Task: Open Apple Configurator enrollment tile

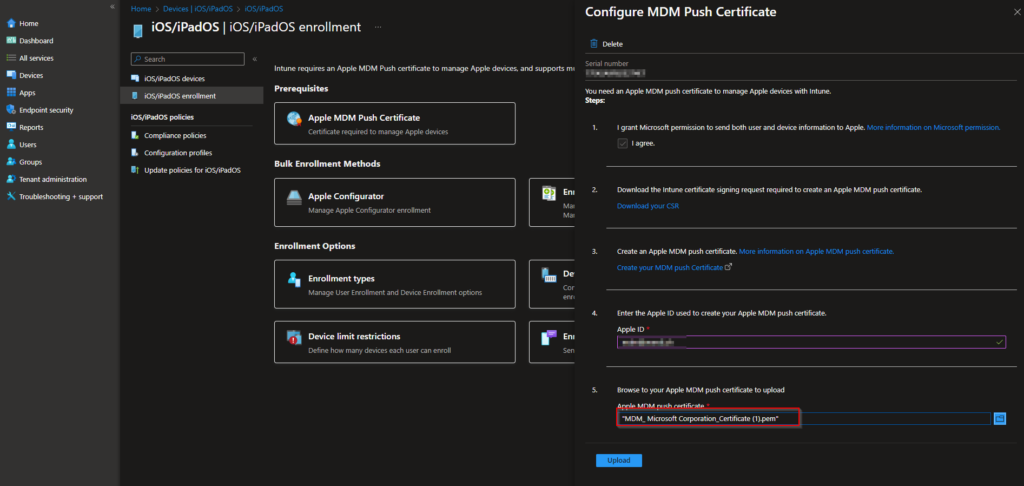Action: pyautogui.click(x=394, y=202)
